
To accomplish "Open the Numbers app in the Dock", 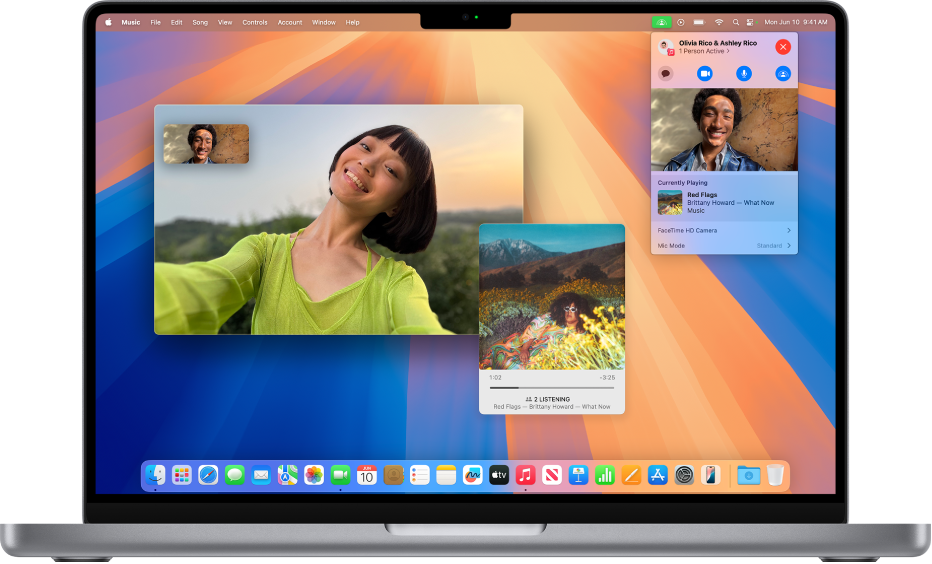I will tap(605, 476).
